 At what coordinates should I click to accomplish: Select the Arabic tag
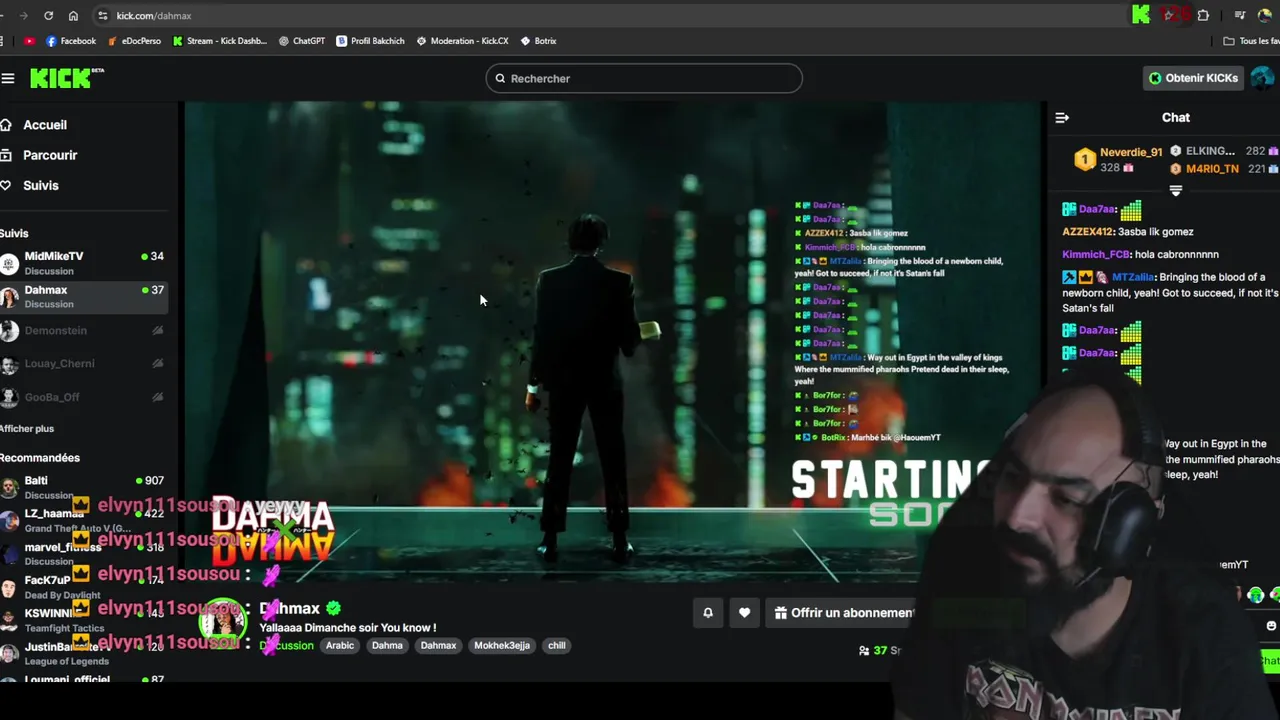pyautogui.click(x=340, y=646)
